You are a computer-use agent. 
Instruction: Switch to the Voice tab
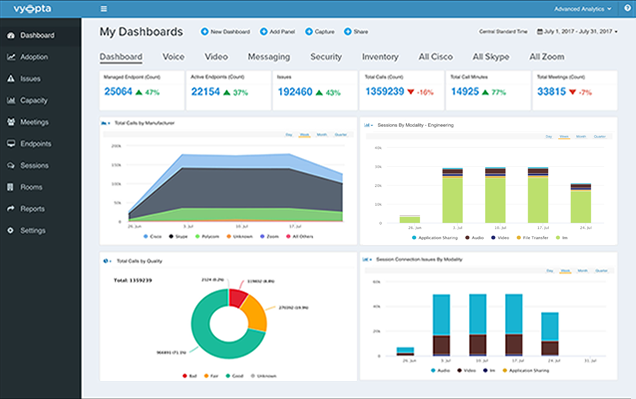173,57
